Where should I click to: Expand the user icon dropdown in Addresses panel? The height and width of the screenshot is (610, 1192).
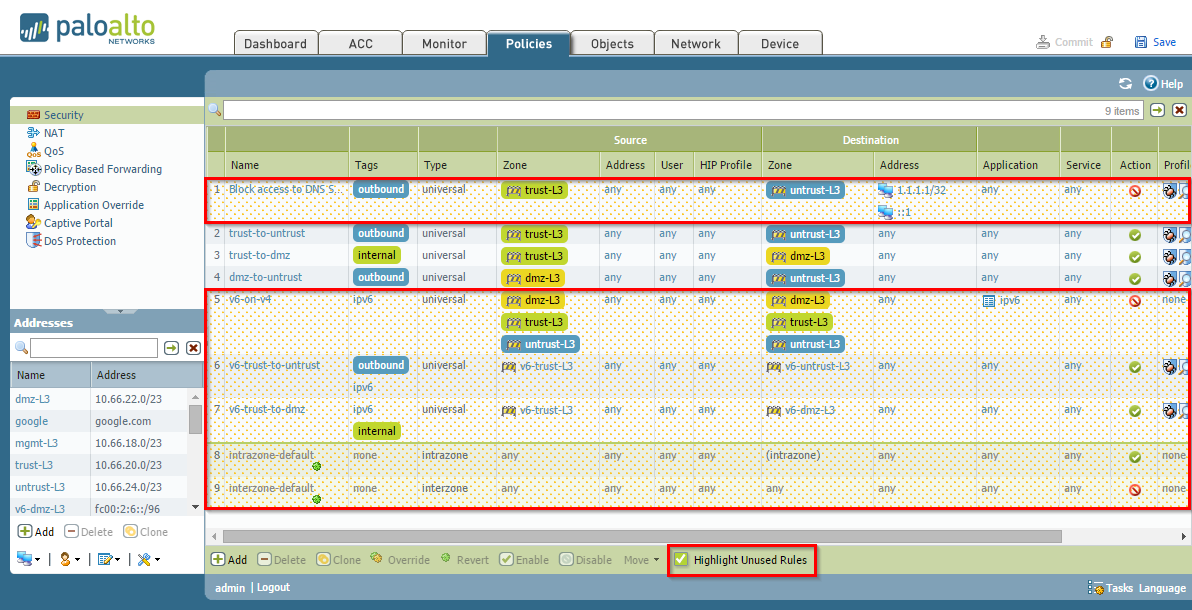[x=69, y=559]
